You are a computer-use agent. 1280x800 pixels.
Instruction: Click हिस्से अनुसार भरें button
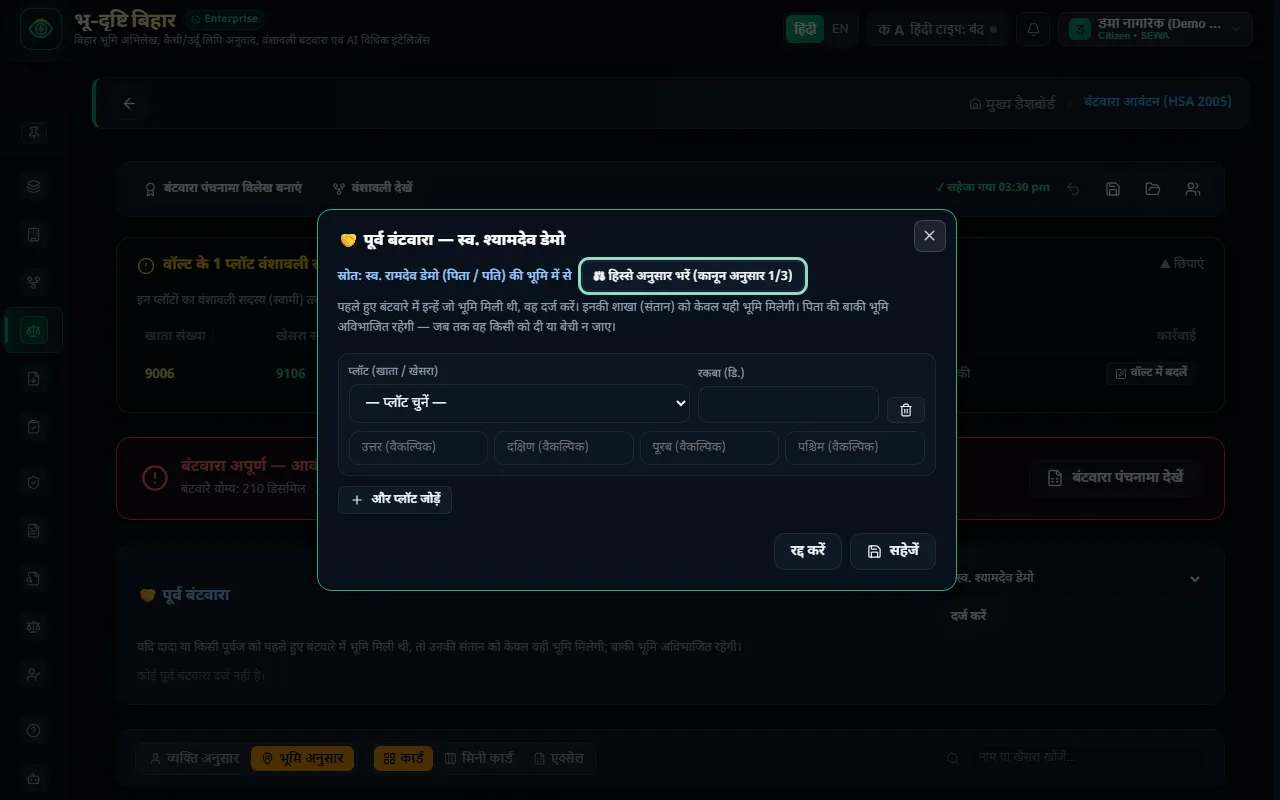click(693, 275)
